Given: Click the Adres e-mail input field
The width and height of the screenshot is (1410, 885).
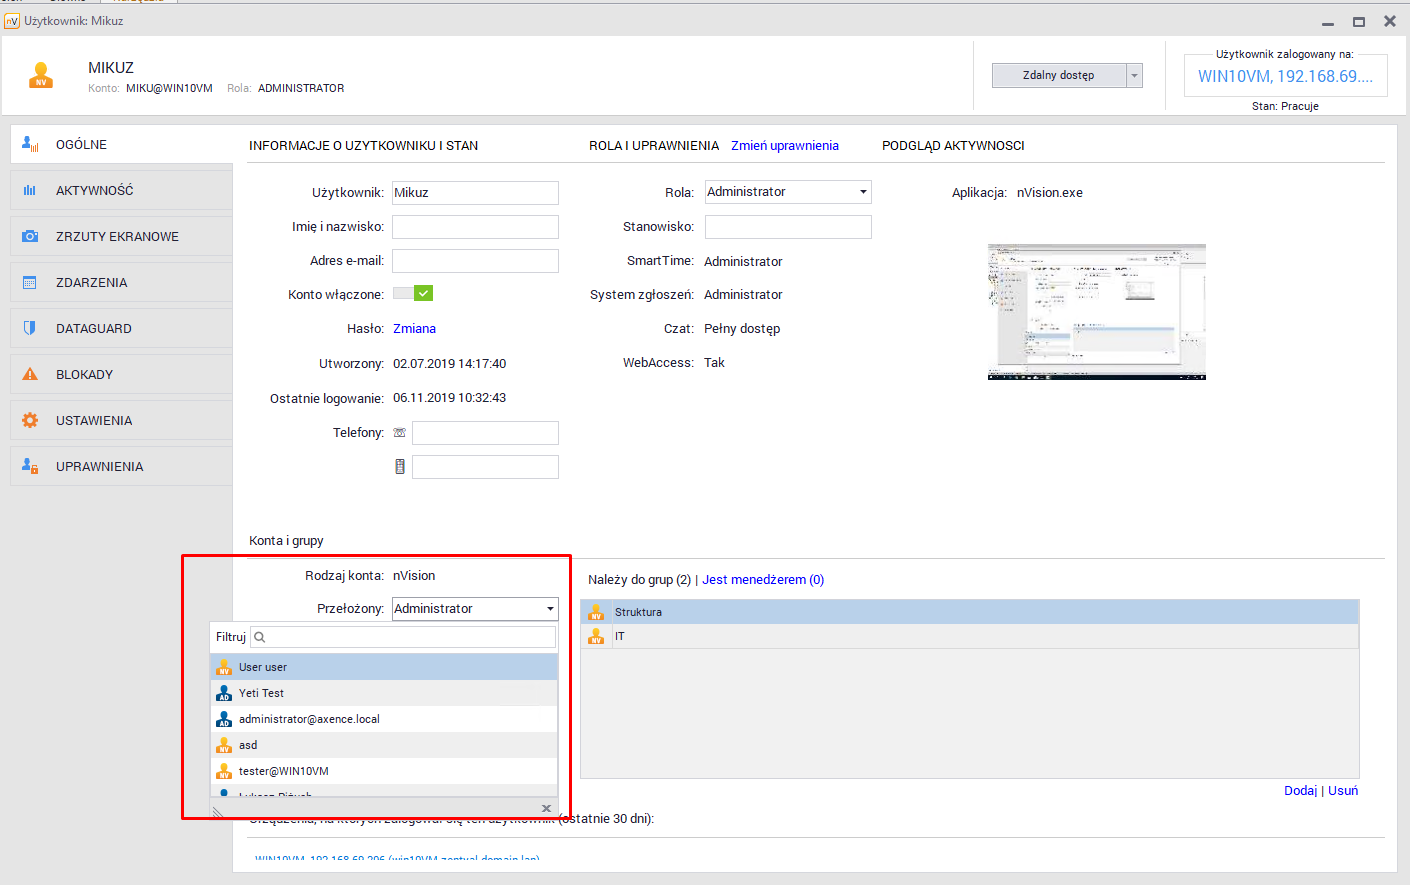Looking at the screenshot, I should tap(475, 261).
